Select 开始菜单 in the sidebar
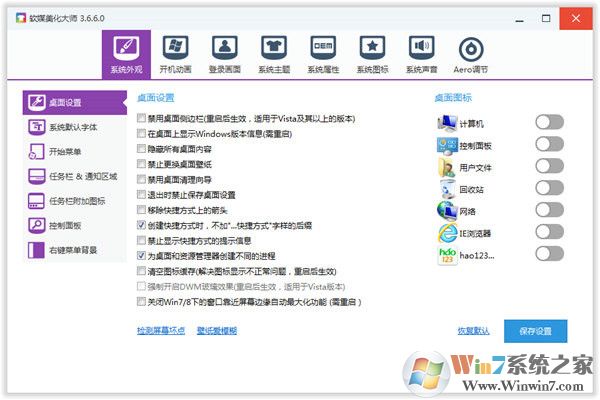Viewport: 600px width, 400px height. pos(75,152)
